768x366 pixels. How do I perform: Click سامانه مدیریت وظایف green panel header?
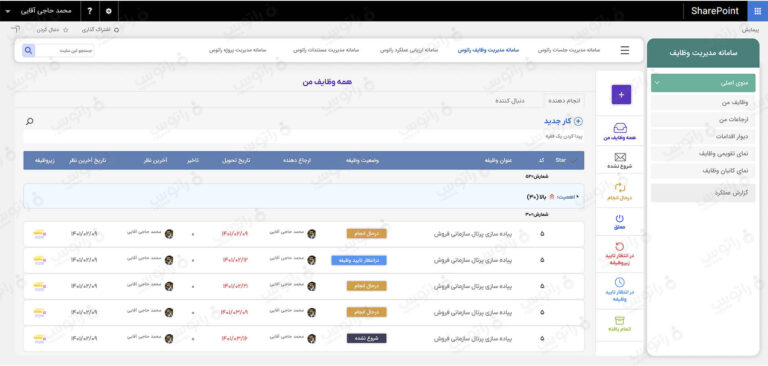pos(703,53)
